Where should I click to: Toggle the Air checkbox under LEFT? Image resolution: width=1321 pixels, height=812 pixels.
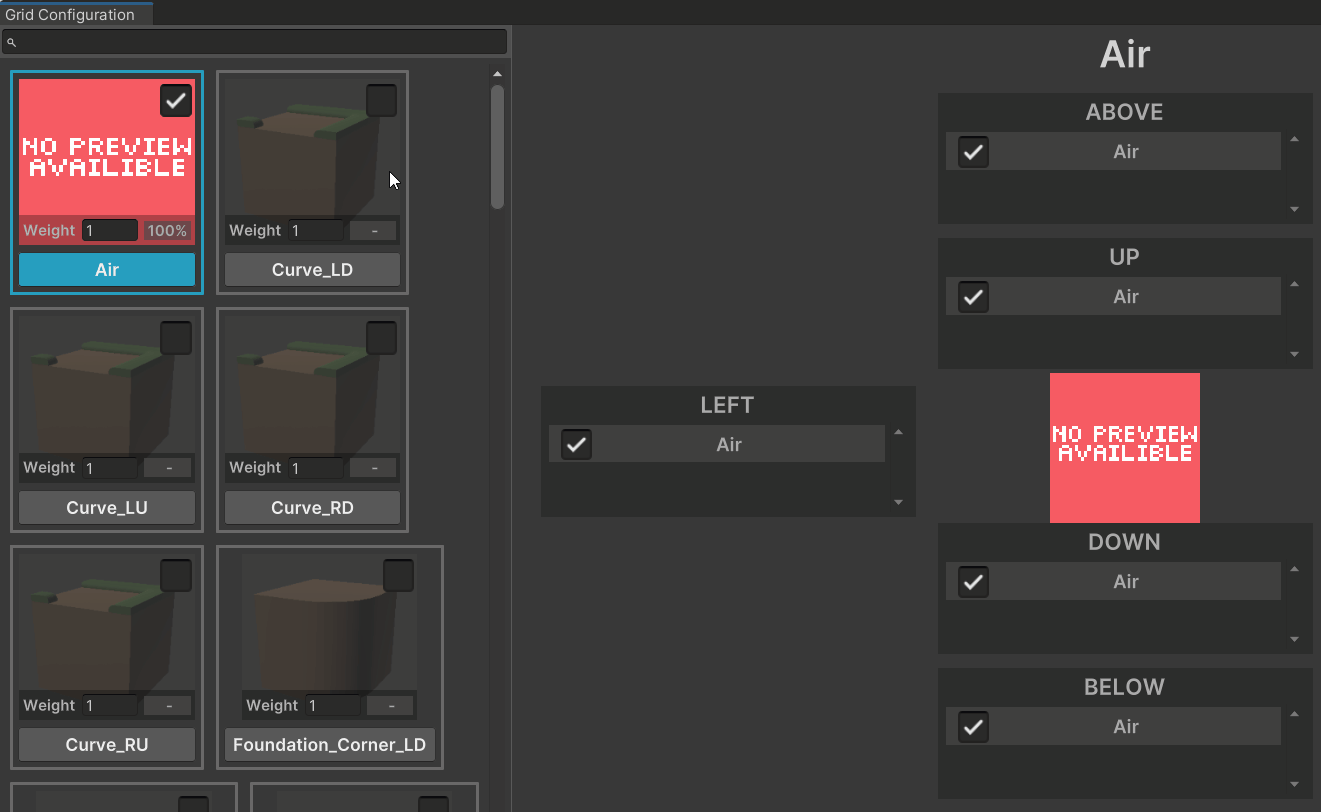click(x=576, y=445)
